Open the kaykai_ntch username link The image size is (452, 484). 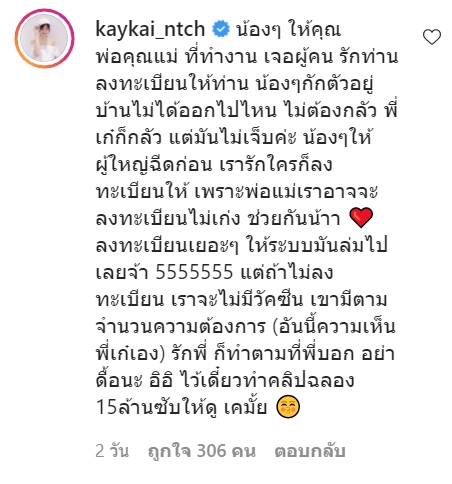tap(150, 29)
